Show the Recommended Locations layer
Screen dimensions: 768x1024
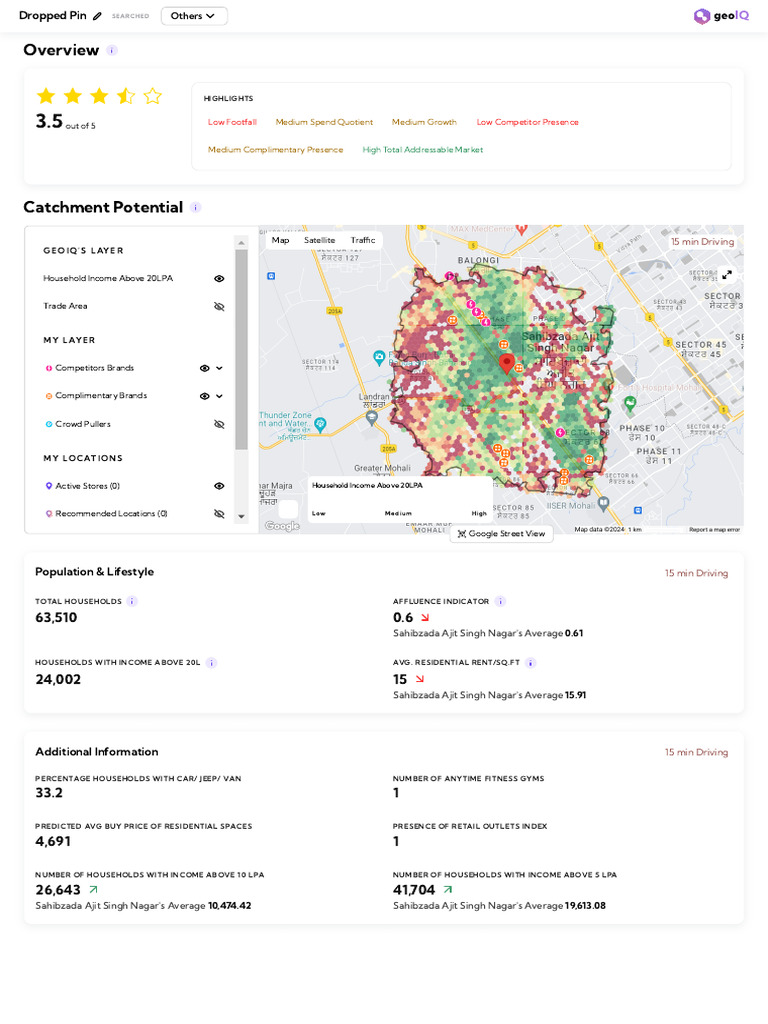tap(219, 514)
